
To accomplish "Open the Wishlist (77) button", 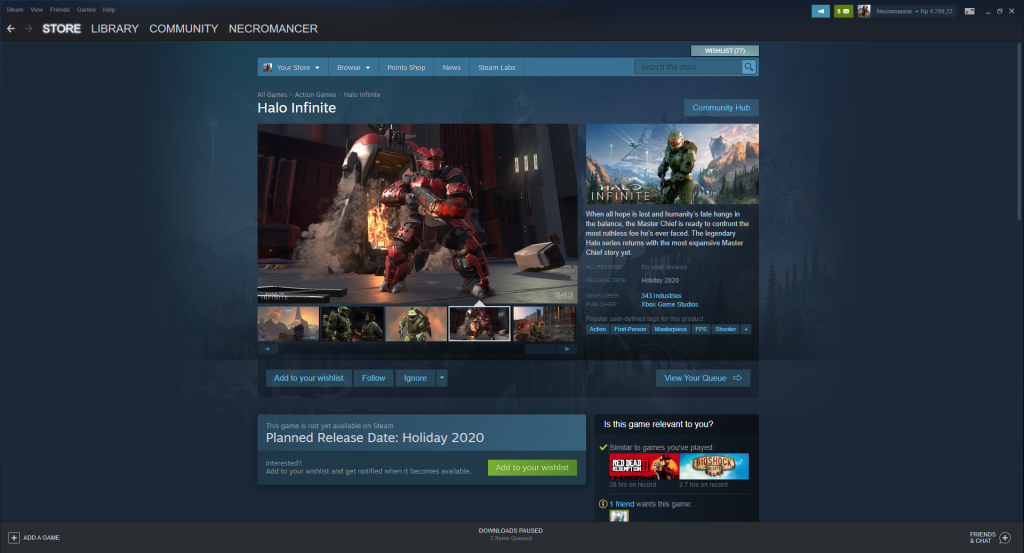I will (725, 50).
